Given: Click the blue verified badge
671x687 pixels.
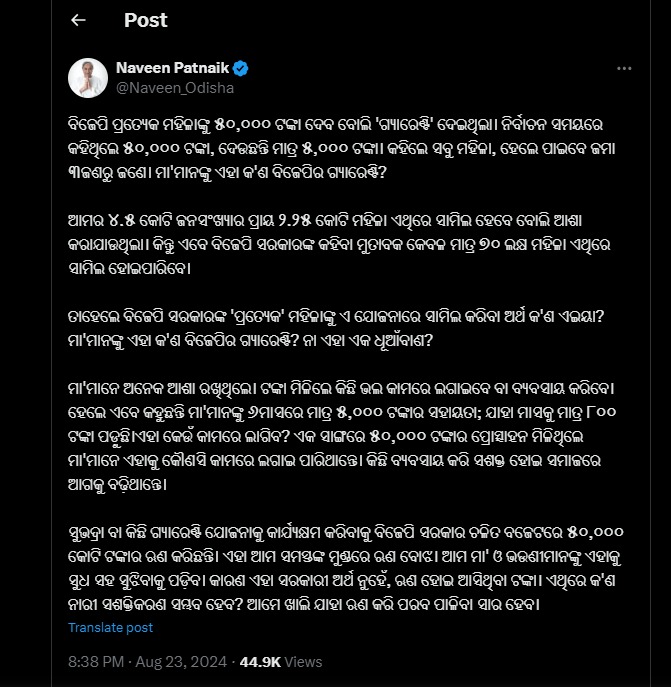Looking at the screenshot, I should (241, 69).
